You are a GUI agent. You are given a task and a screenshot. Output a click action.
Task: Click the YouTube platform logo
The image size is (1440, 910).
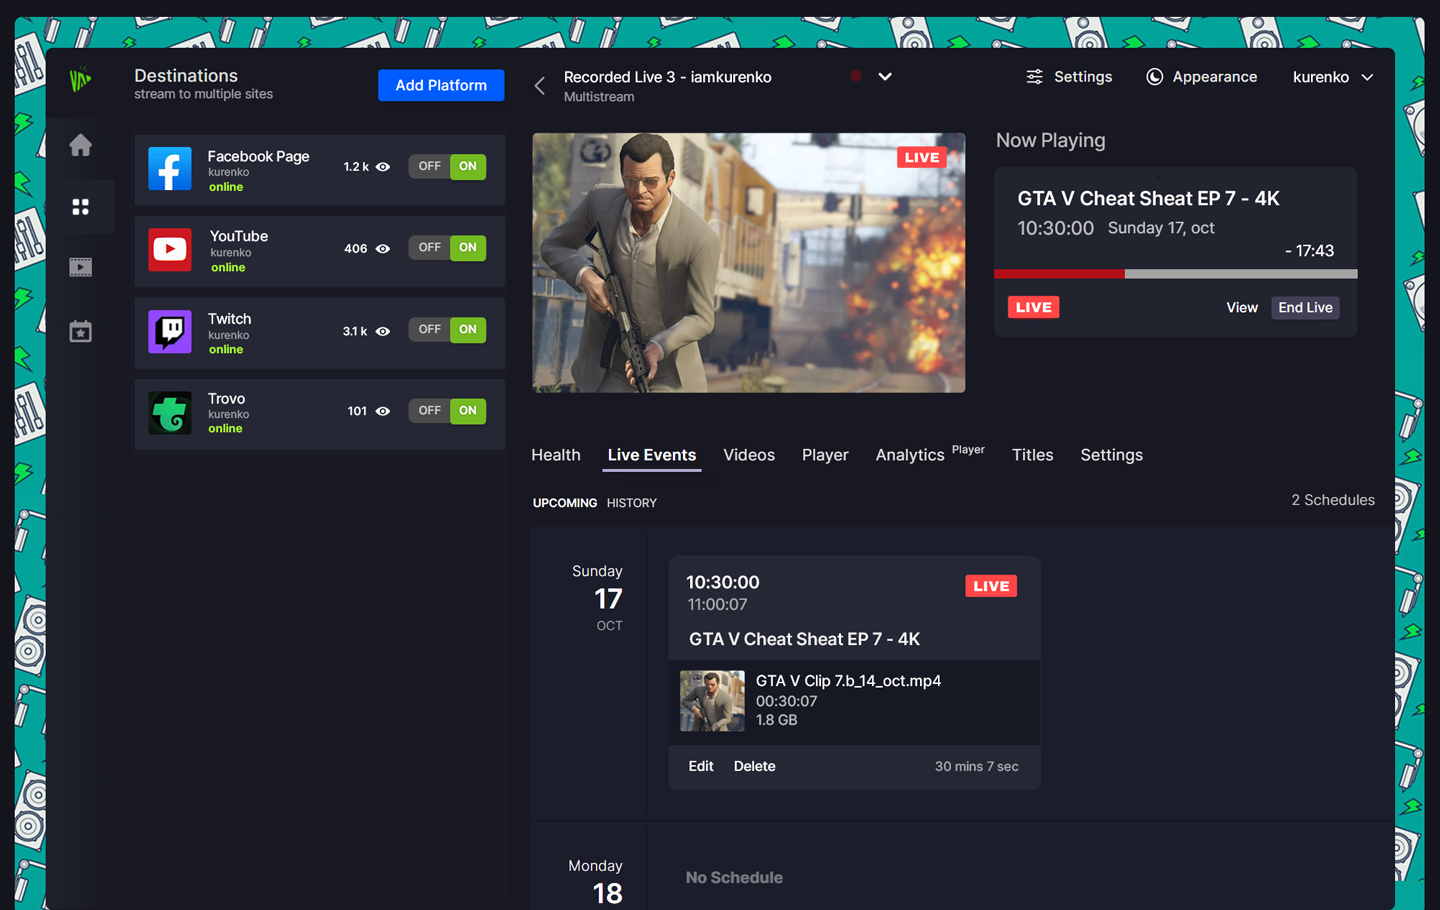click(170, 250)
